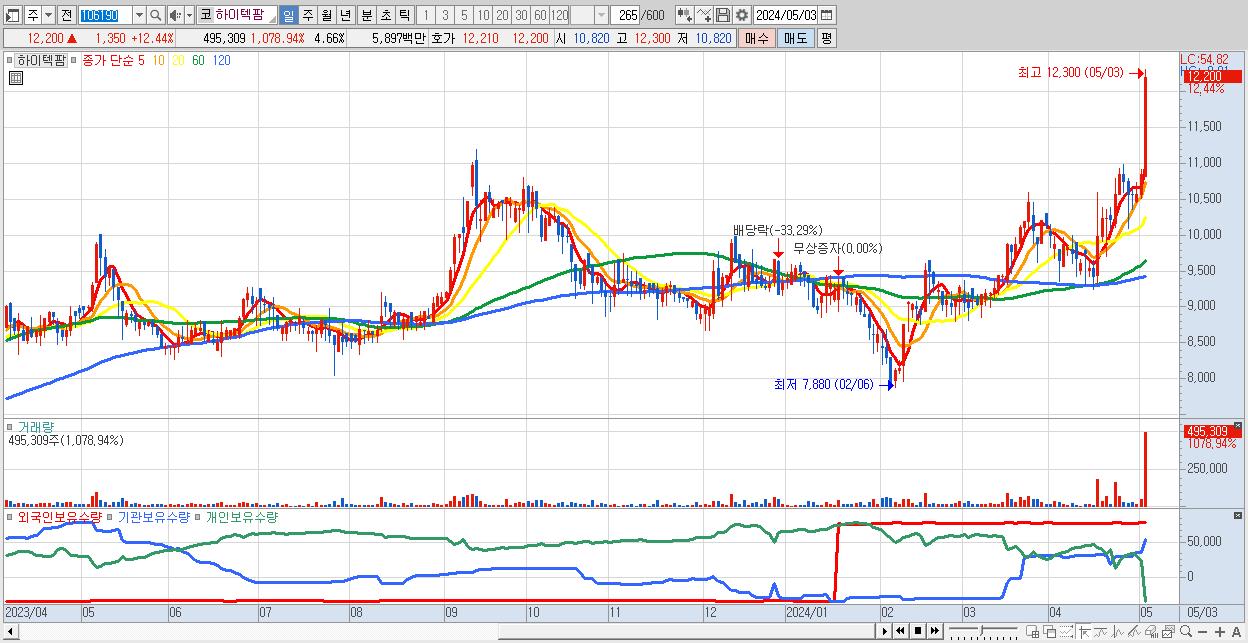1248x643 pixels.
Task: Choose the 3 interval button
Action: 445,15
